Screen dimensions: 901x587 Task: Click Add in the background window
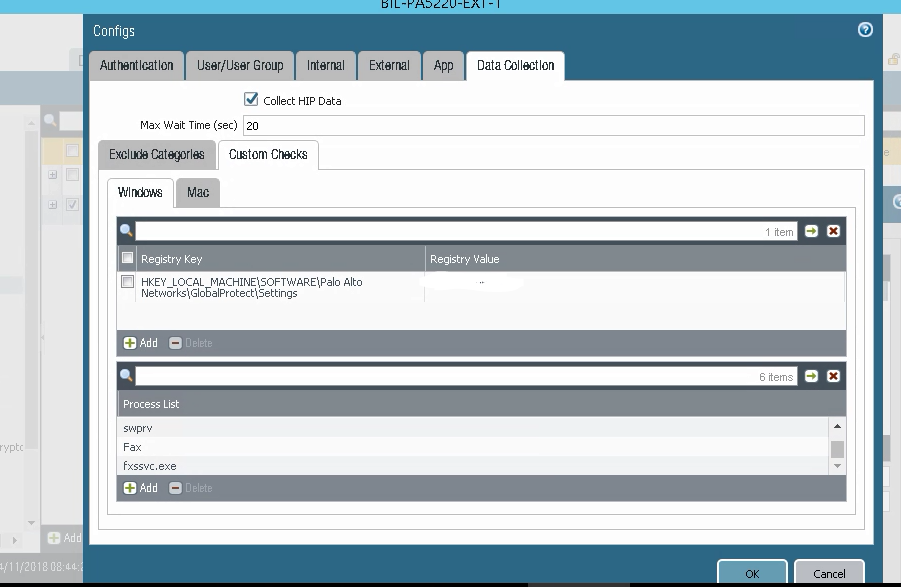point(64,538)
